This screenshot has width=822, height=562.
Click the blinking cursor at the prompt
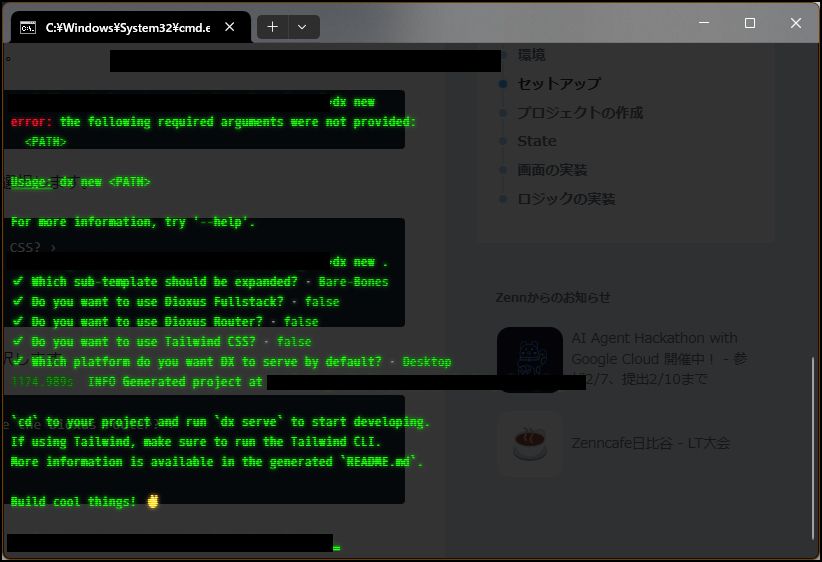coord(337,548)
